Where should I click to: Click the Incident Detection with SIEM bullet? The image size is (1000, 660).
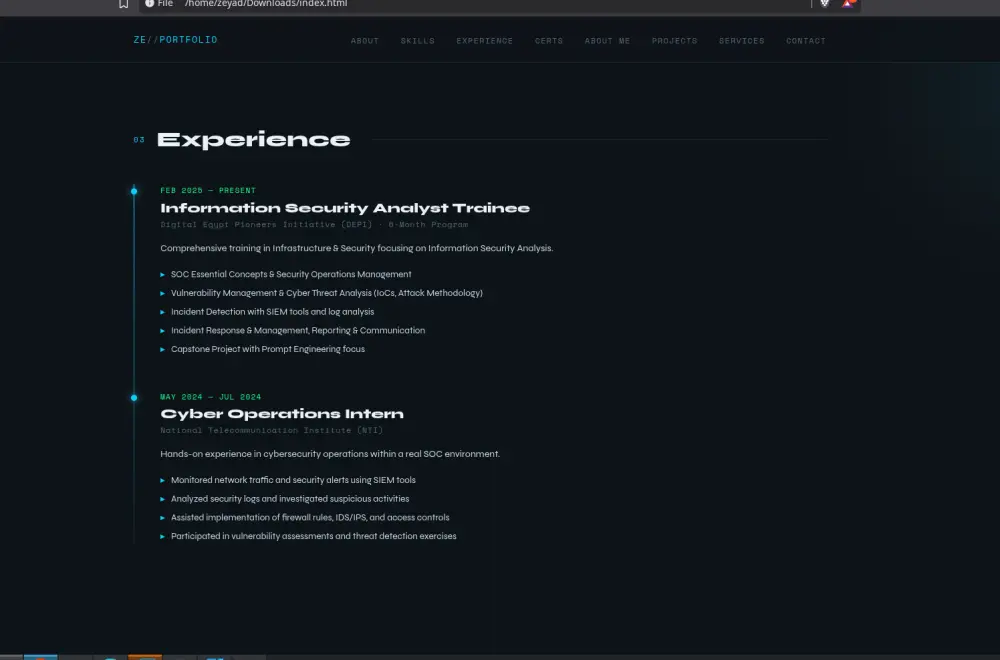(272, 312)
